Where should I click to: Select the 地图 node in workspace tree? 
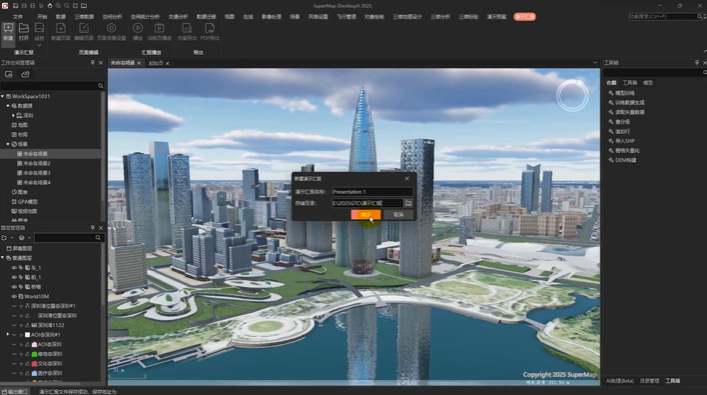[19, 125]
